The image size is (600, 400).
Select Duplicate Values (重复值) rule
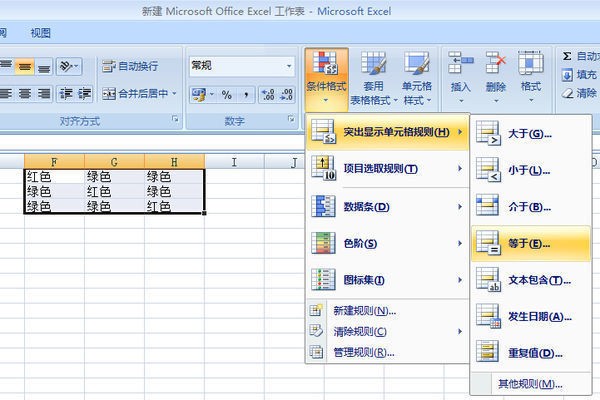click(x=531, y=353)
